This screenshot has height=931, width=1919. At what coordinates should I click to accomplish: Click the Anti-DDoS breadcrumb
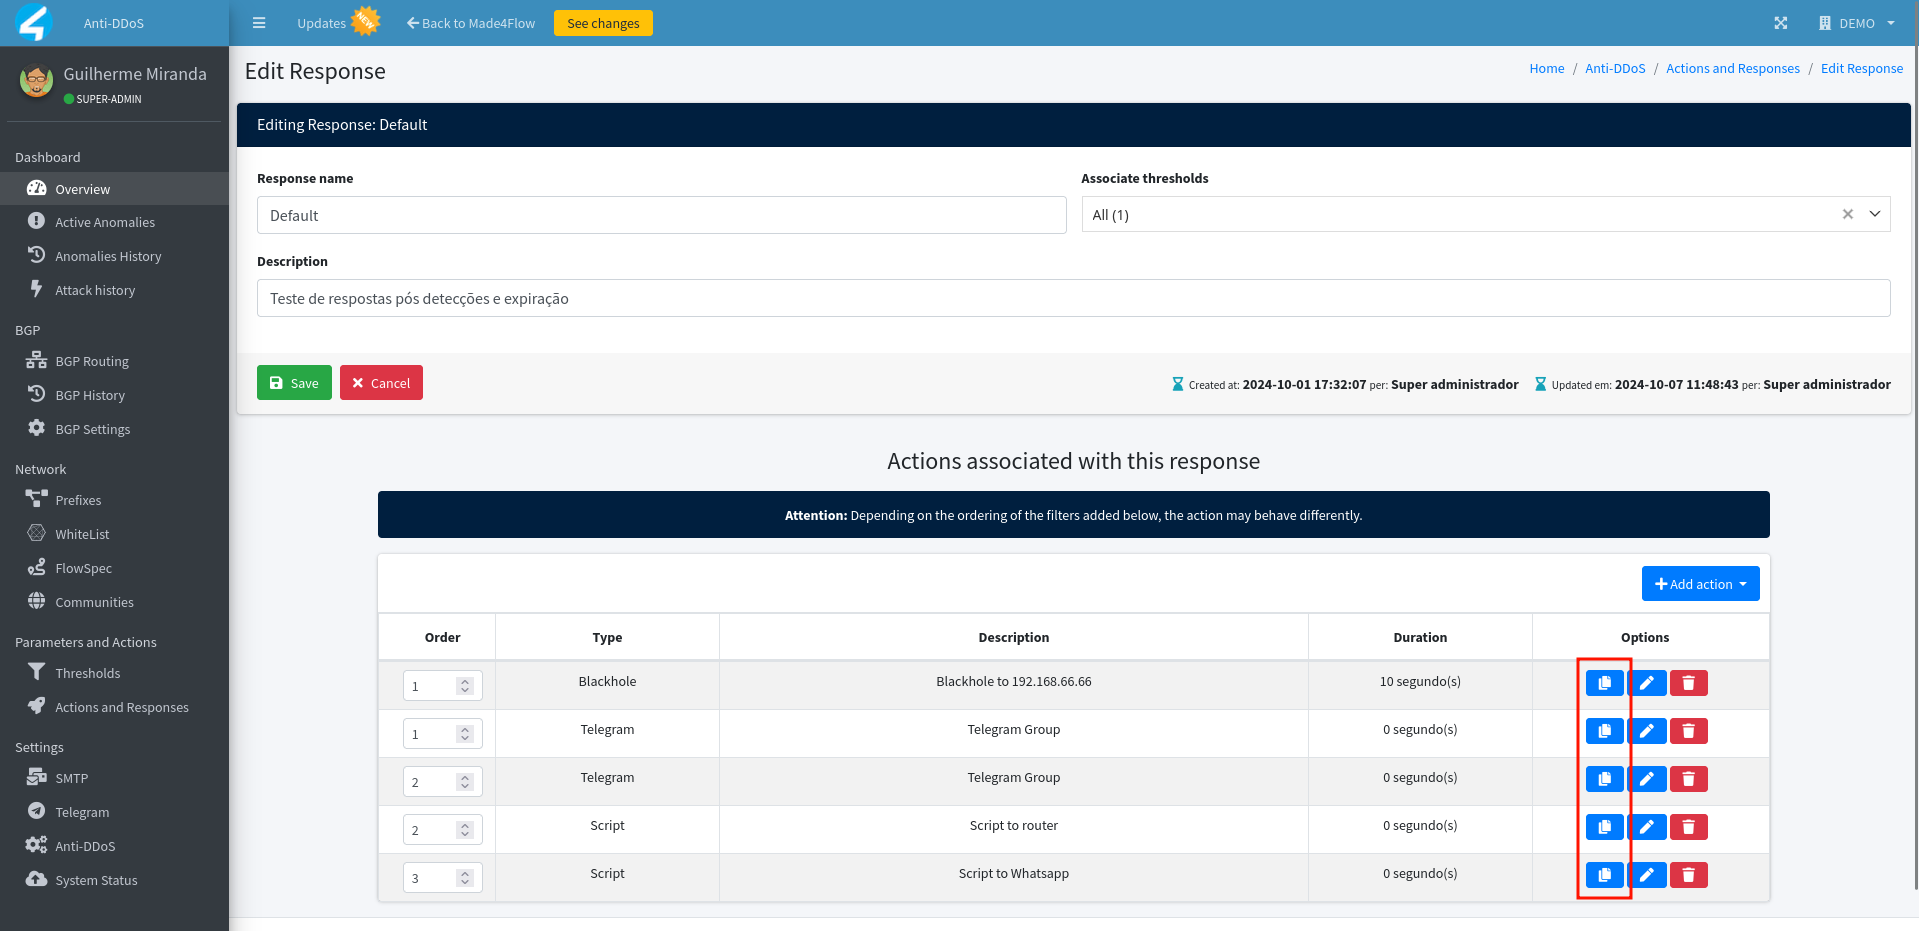[x=1615, y=68]
